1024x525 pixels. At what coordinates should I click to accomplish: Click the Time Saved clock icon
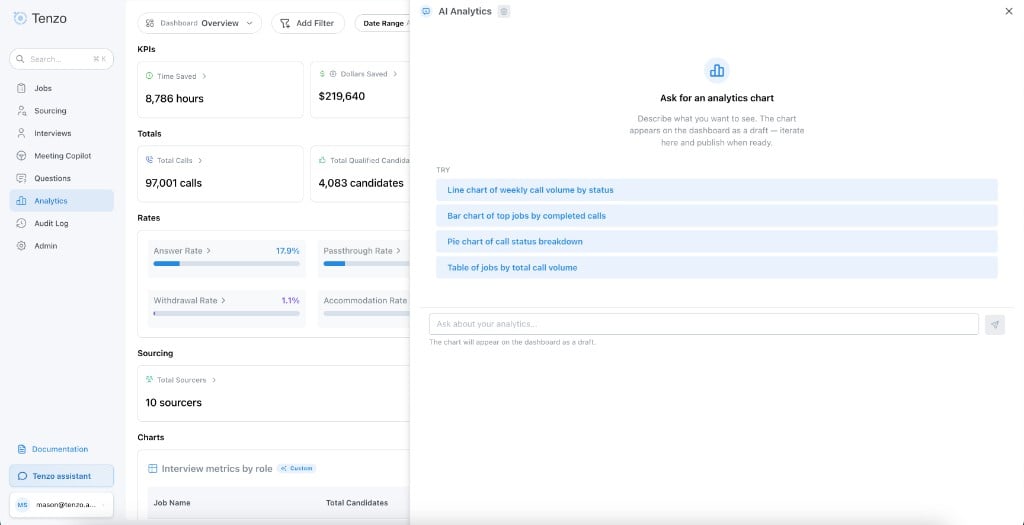[149, 76]
